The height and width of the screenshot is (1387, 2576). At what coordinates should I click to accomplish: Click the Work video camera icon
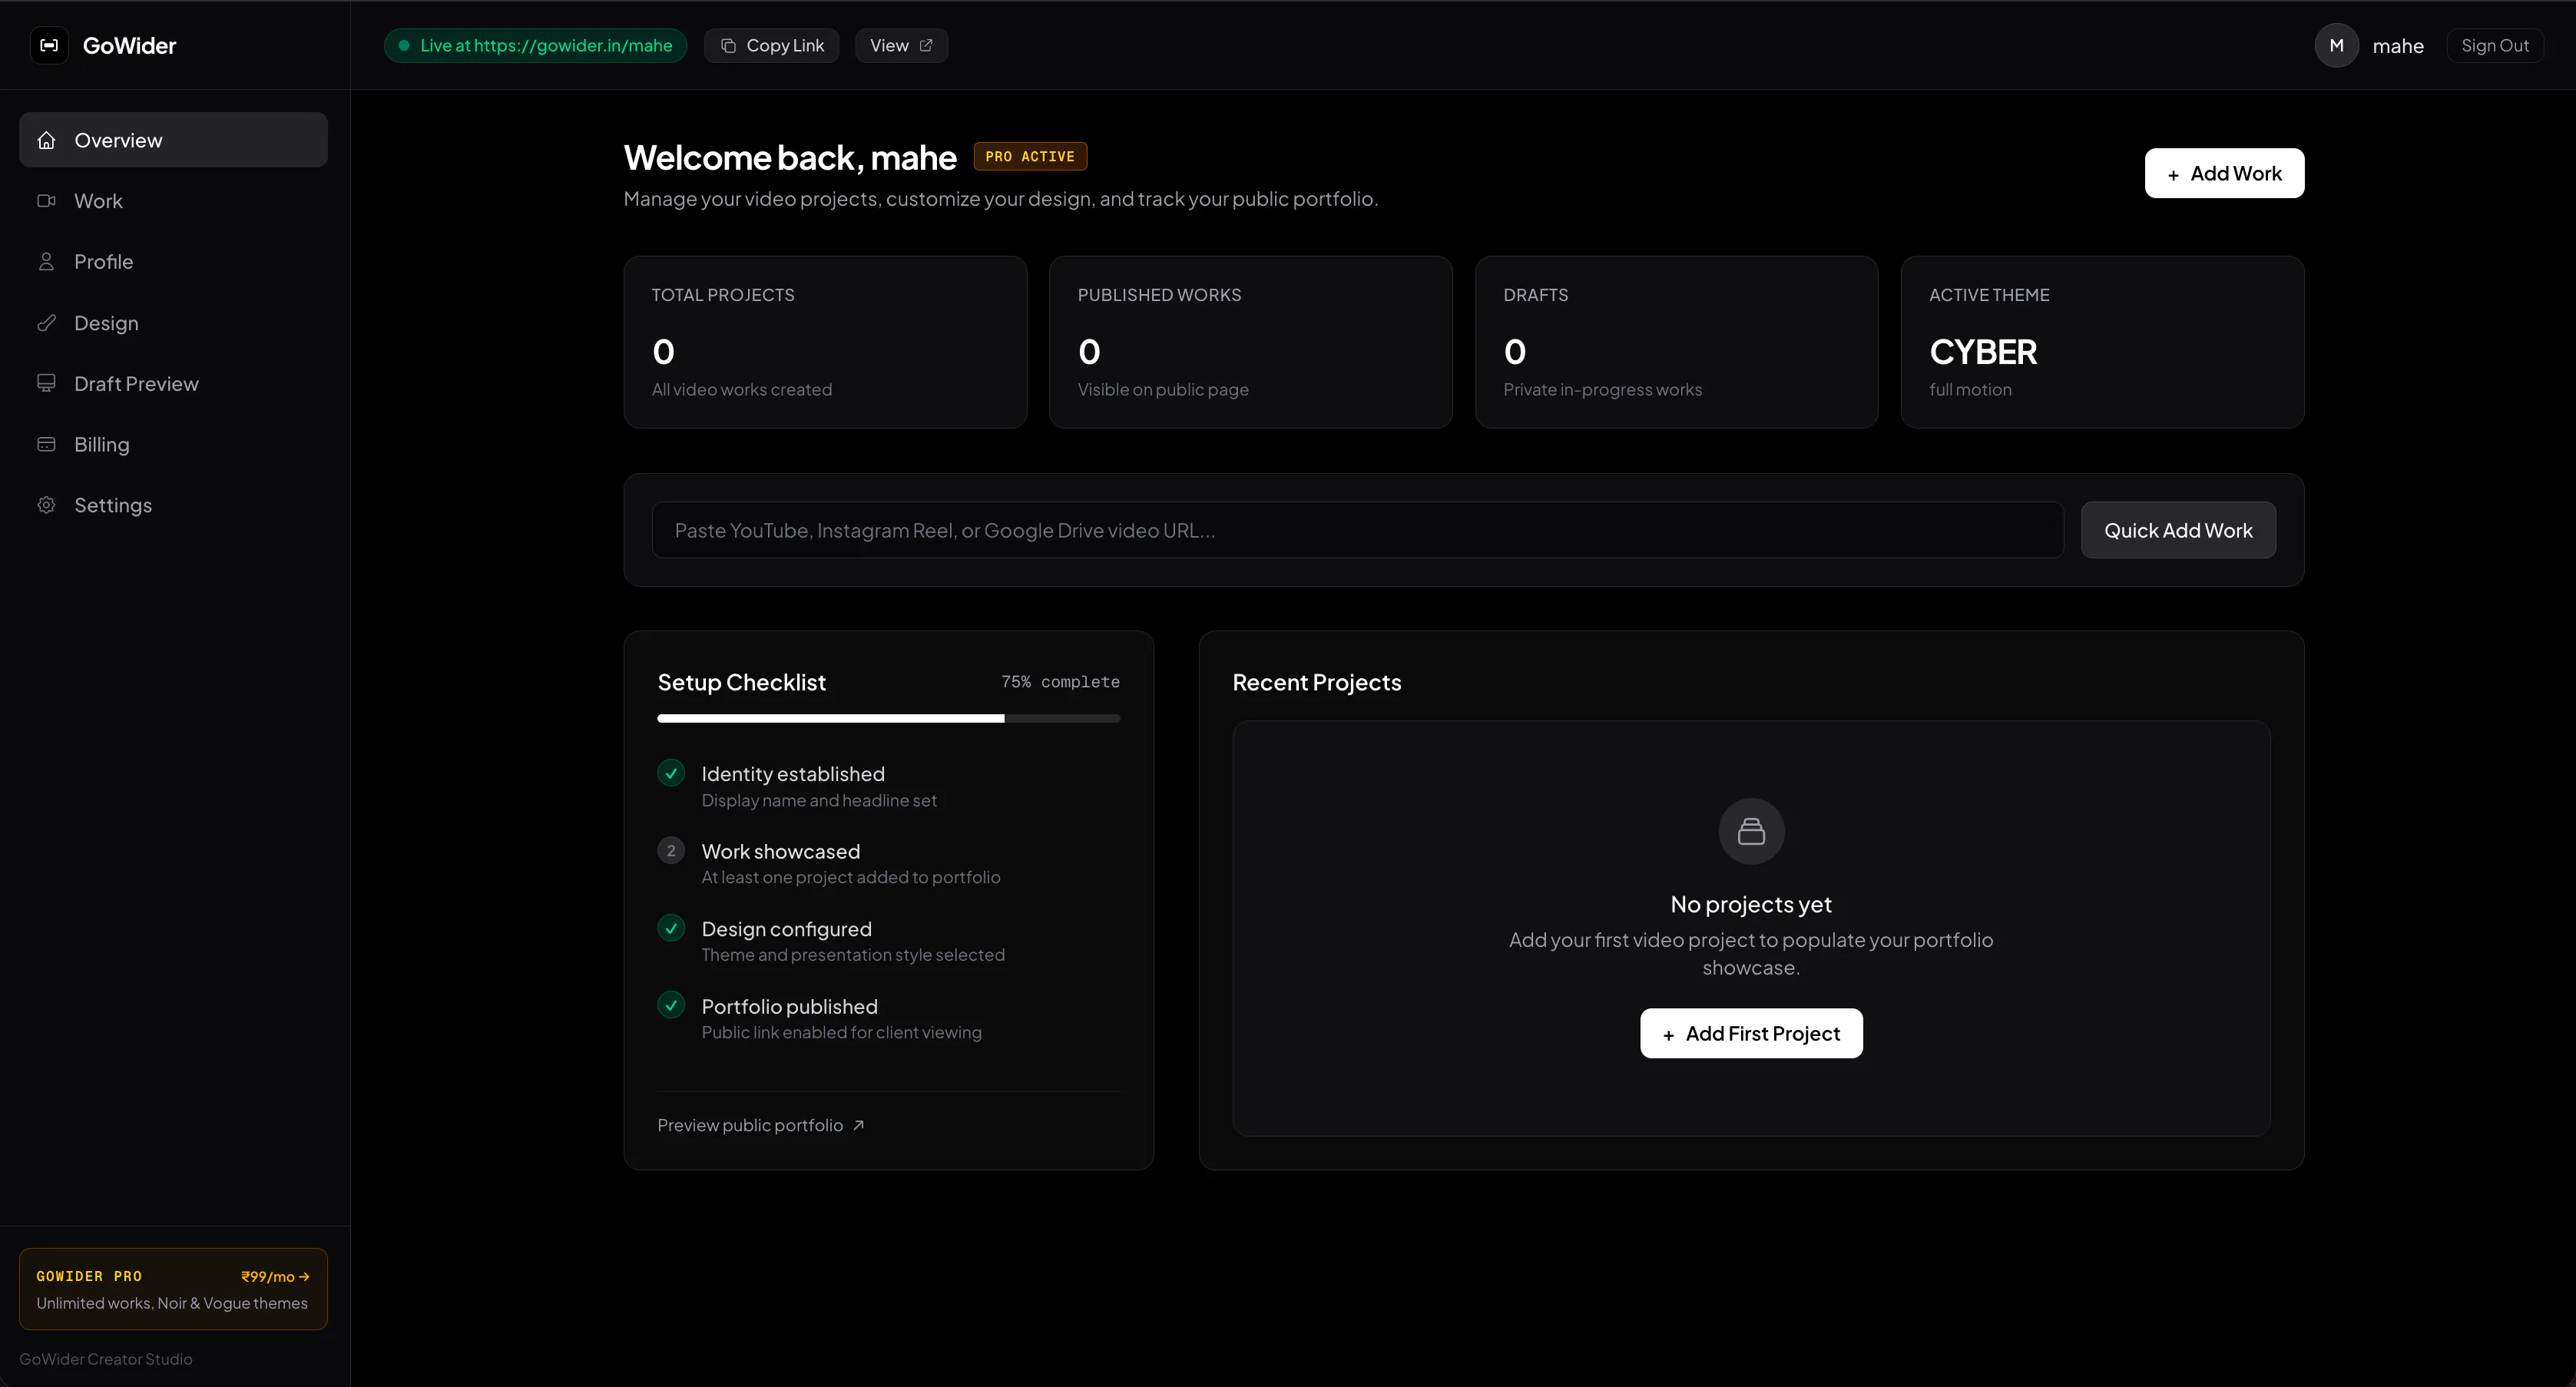tap(46, 201)
